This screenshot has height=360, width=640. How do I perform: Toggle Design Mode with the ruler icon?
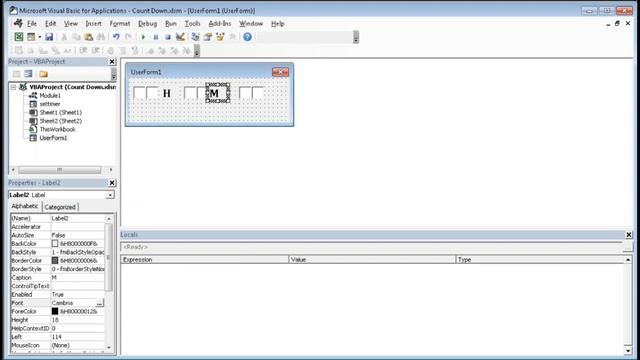pyautogui.click(x=180, y=37)
